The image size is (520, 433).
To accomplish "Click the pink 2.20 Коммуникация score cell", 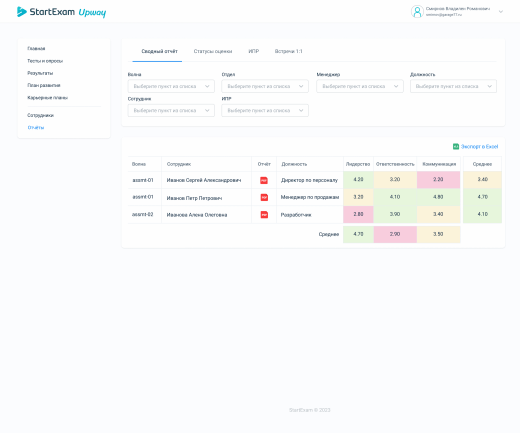I will pos(438,180).
